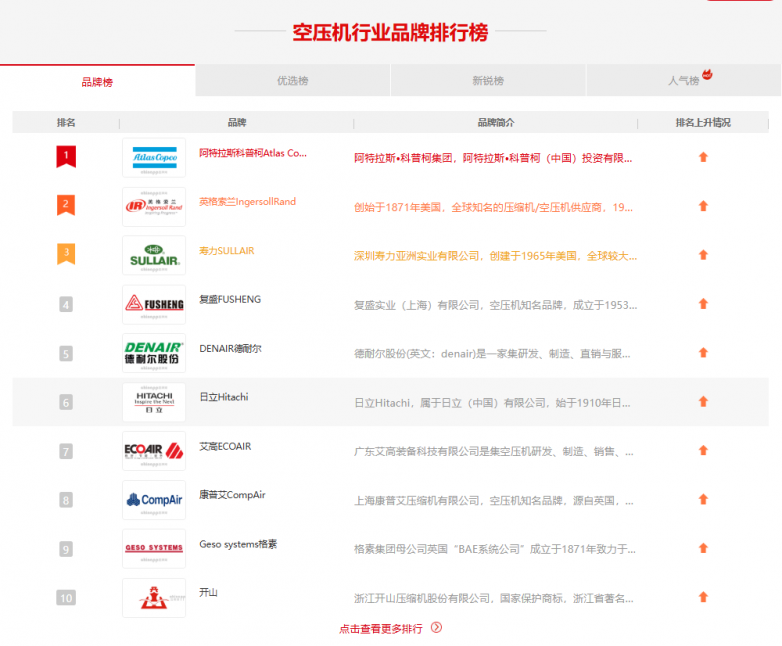Switch to the 新锐榜 tab
The image size is (782, 646).
click(x=488, y=80)
